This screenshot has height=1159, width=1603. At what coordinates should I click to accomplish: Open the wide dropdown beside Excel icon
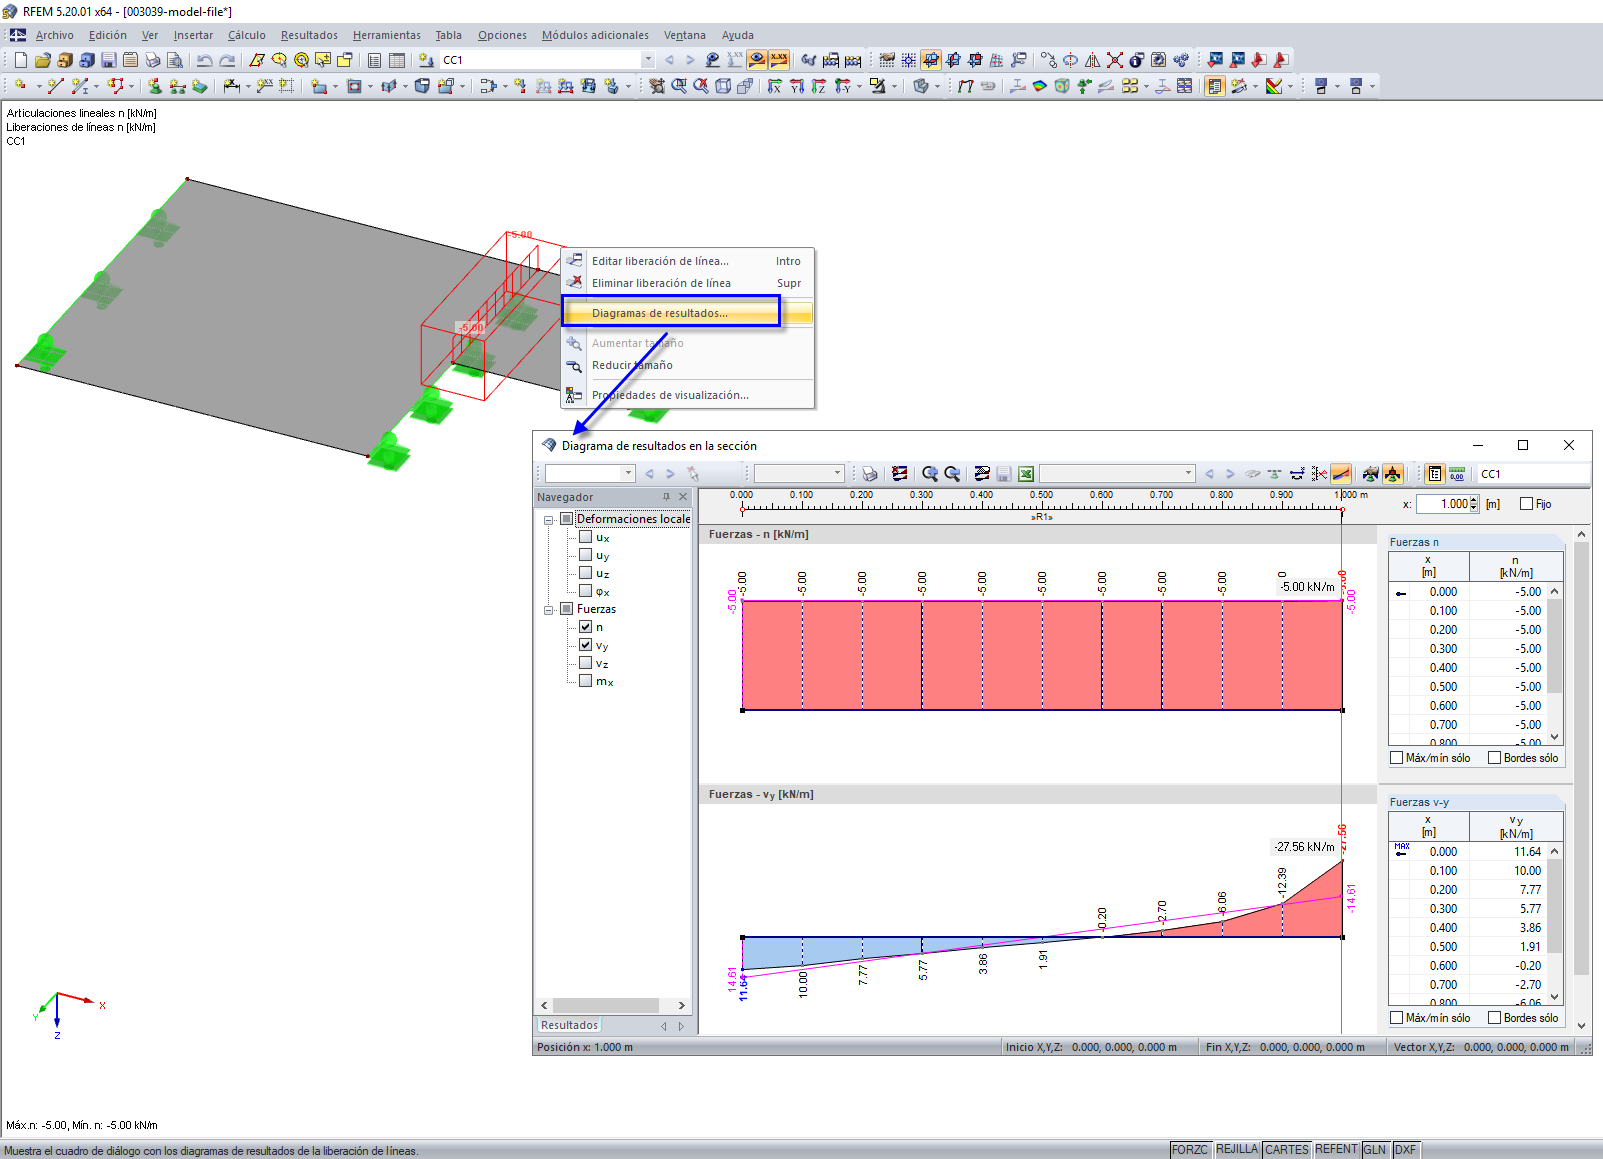tap(1189, 474)
